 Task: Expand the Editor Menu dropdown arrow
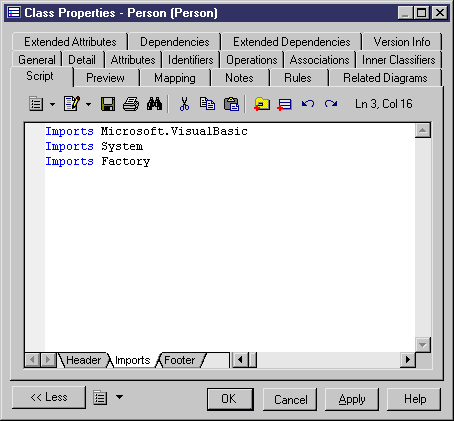tap(53, 104)
